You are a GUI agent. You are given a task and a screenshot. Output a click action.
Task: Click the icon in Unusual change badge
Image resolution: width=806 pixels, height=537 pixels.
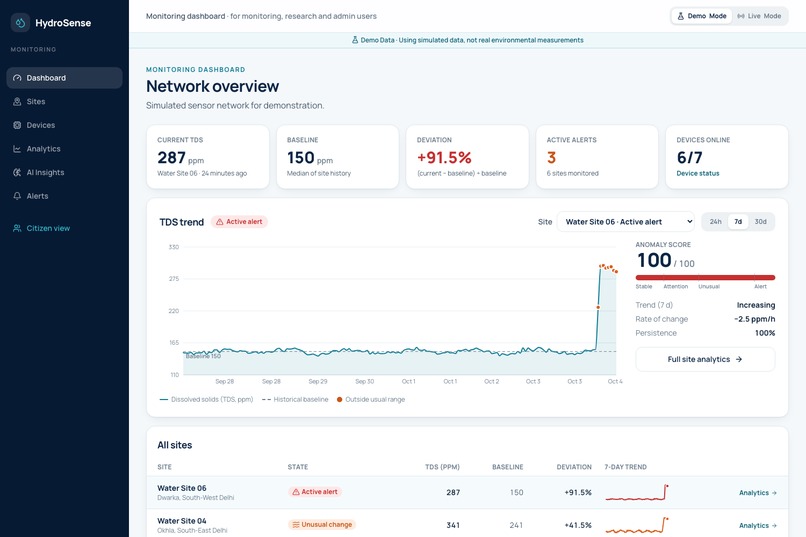(x=296, y=525)
